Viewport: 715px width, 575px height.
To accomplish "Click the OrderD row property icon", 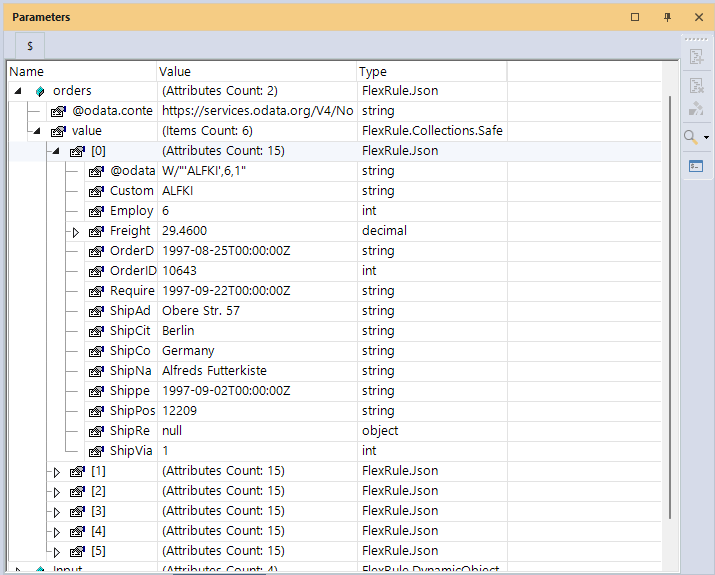I will (x=96, y=251).
